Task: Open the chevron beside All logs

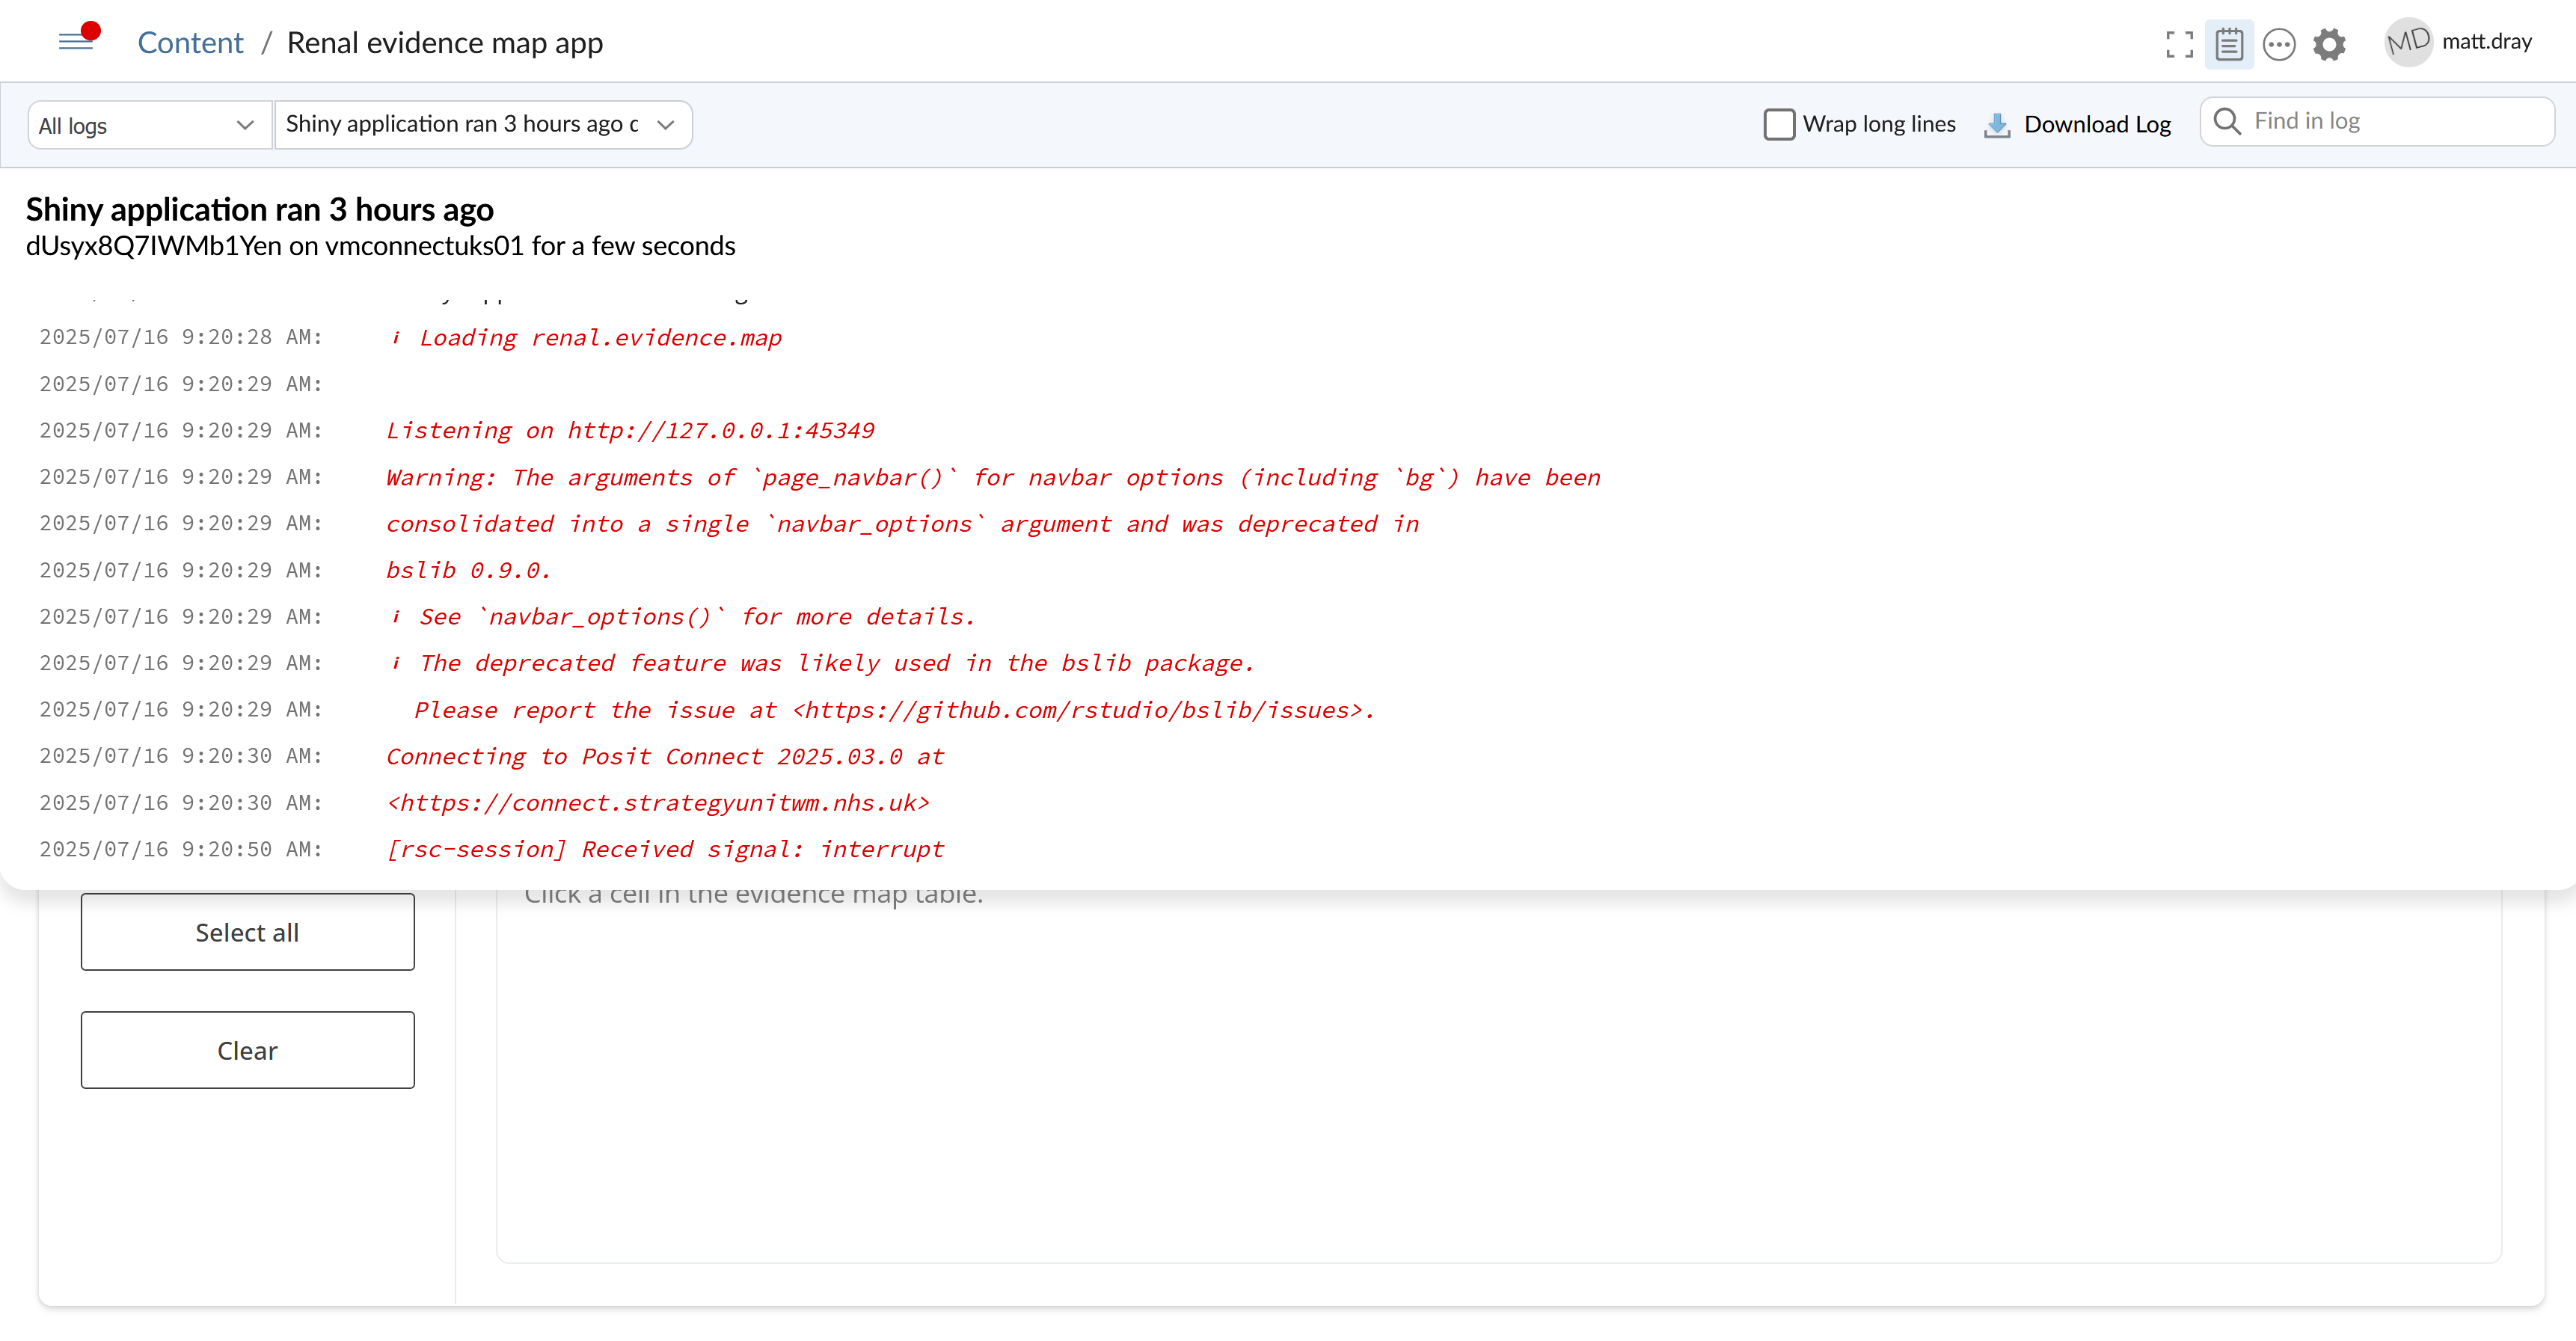Action: [x=245, y=125]
